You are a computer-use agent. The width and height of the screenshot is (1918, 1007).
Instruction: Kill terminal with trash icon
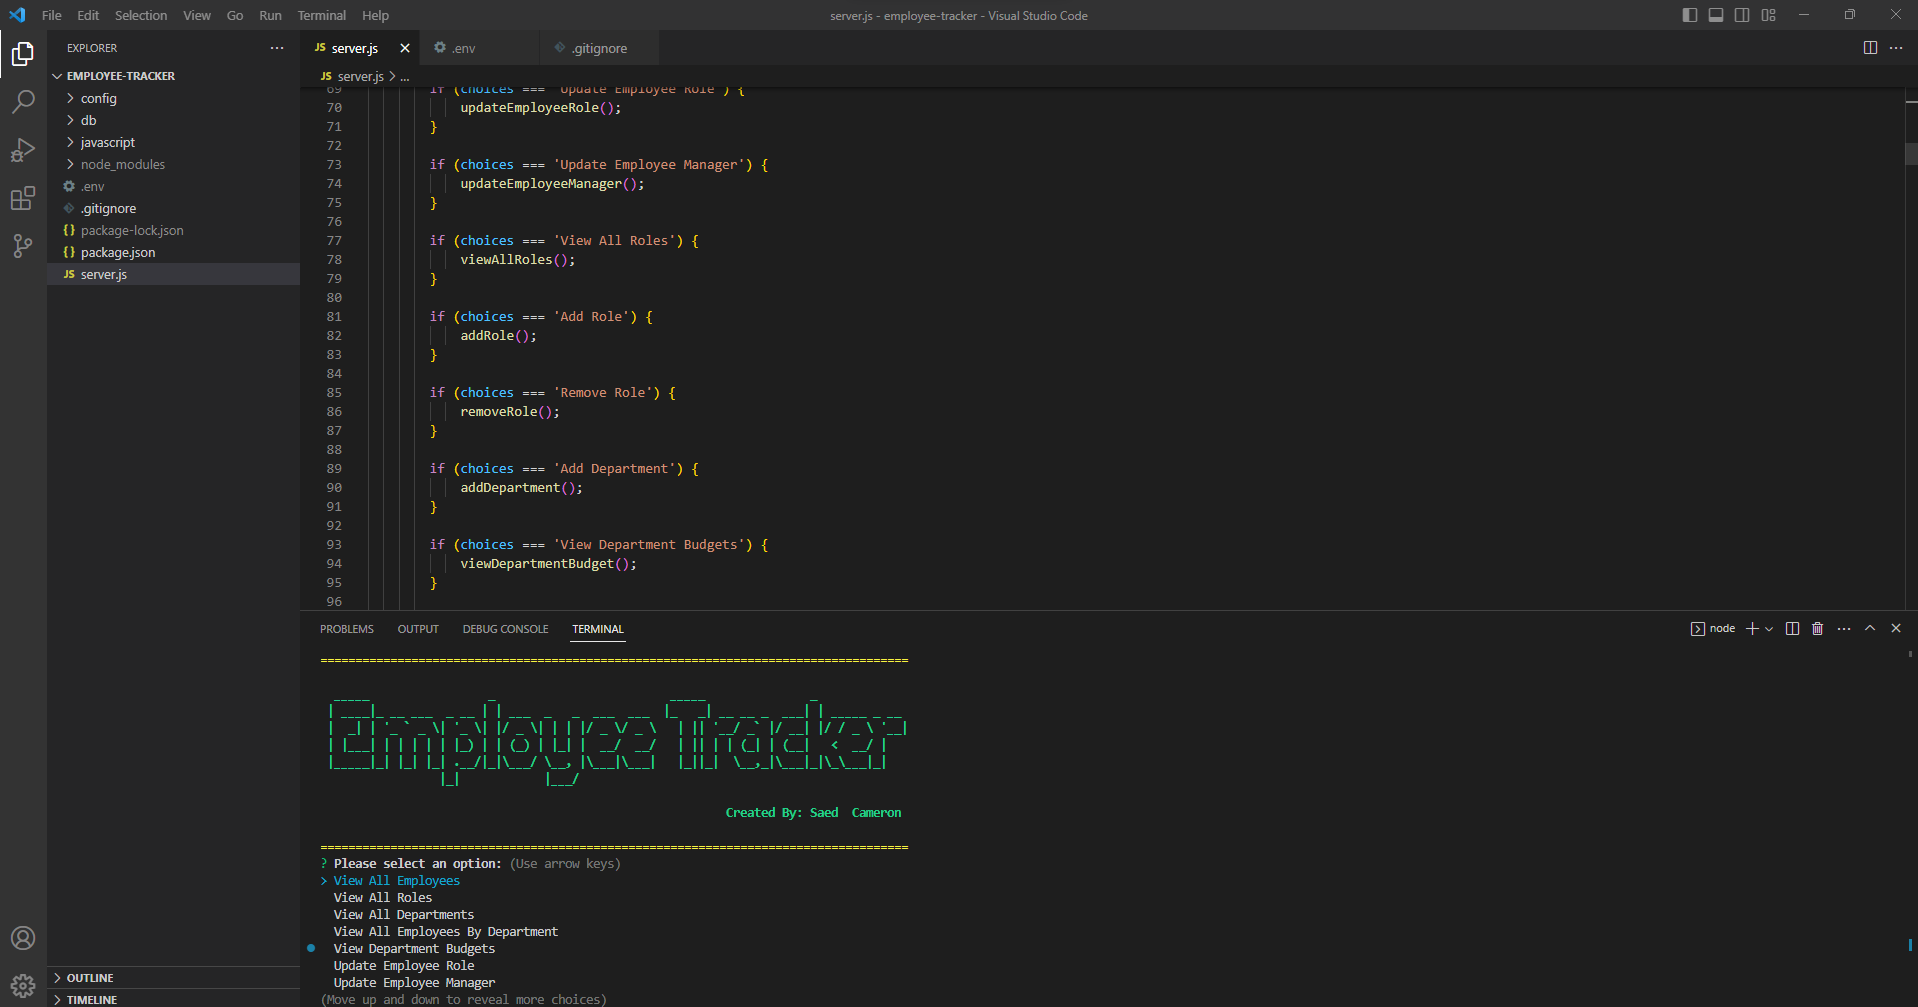pos(1818,629)
